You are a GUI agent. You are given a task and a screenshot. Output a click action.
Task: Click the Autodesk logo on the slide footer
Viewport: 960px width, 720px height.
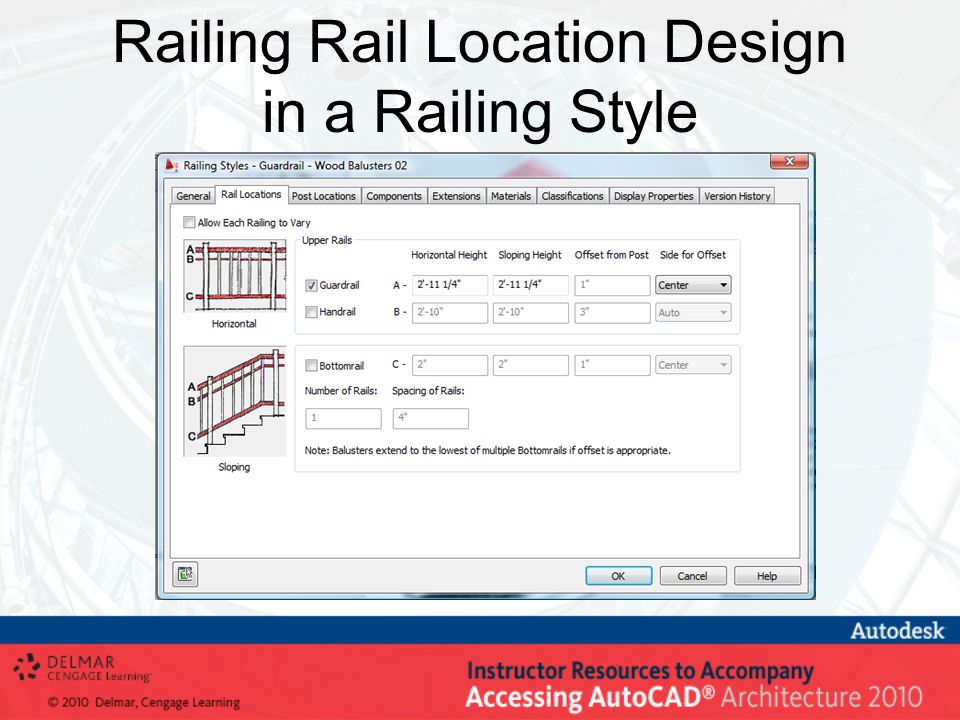[898, 631]
